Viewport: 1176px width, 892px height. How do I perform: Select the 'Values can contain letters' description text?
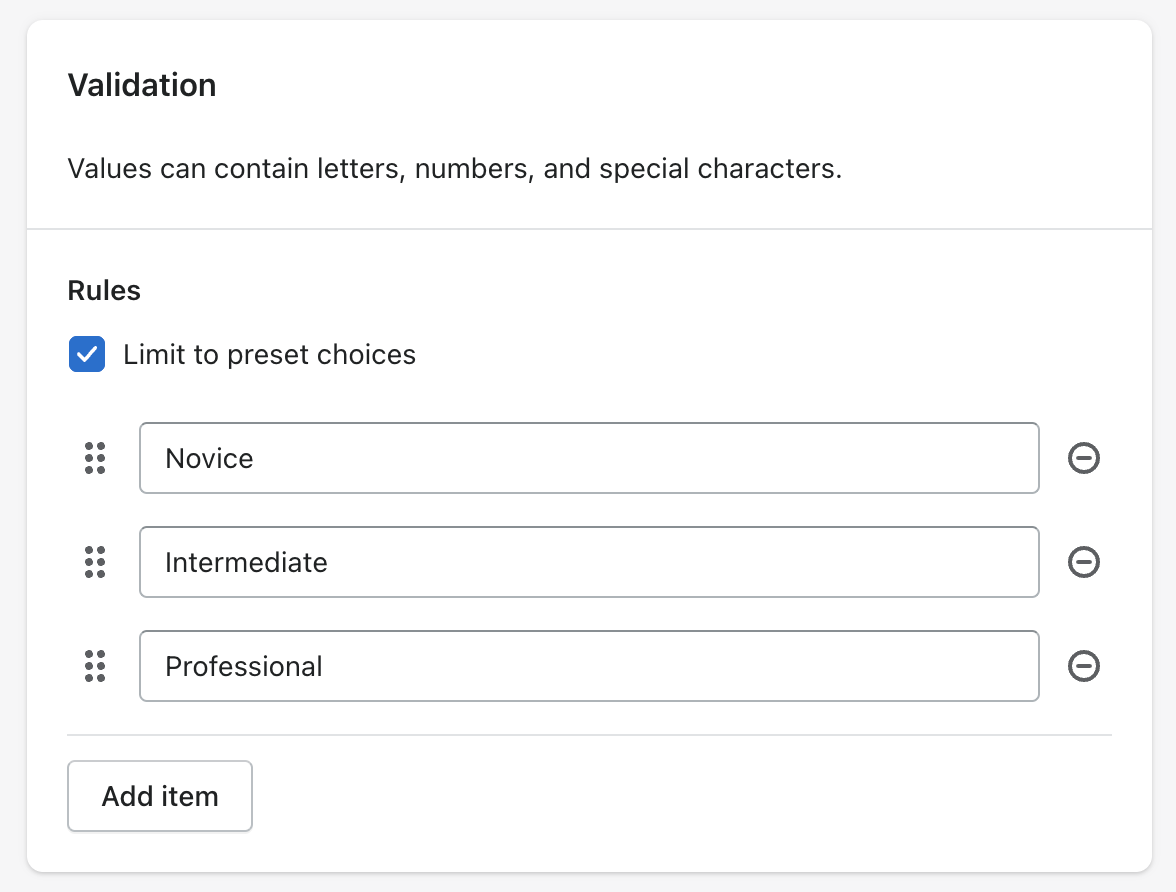(x=454, y=168)
